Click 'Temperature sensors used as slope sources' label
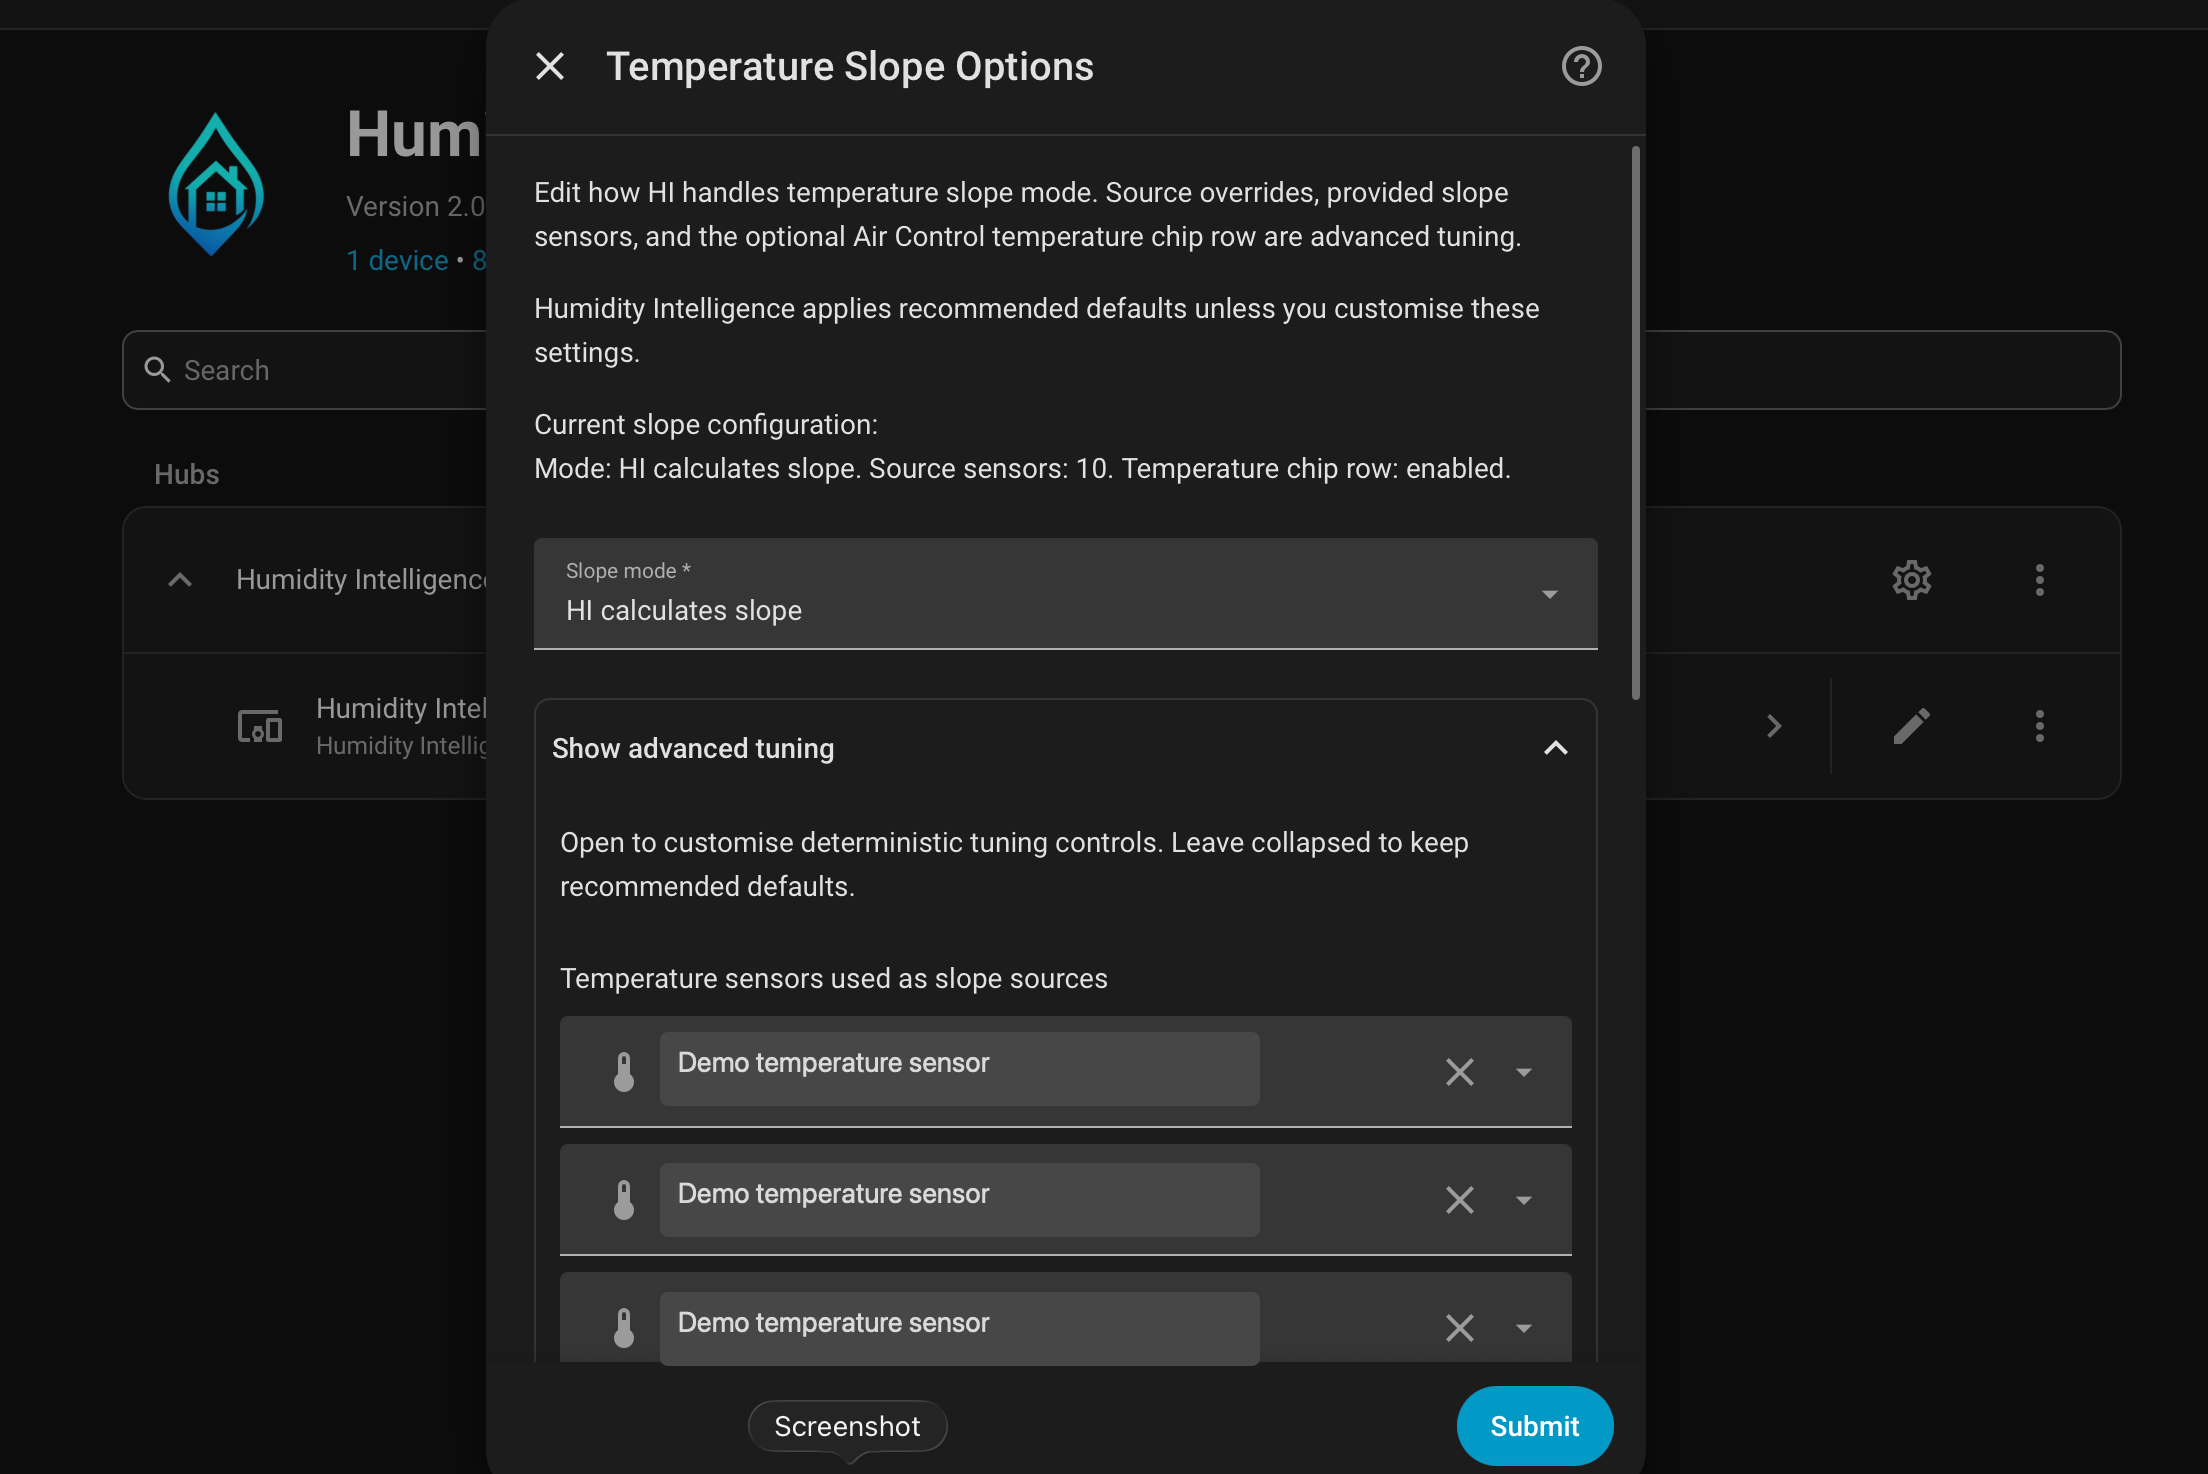This screenshot has width=2208, height=1474. 833,978
